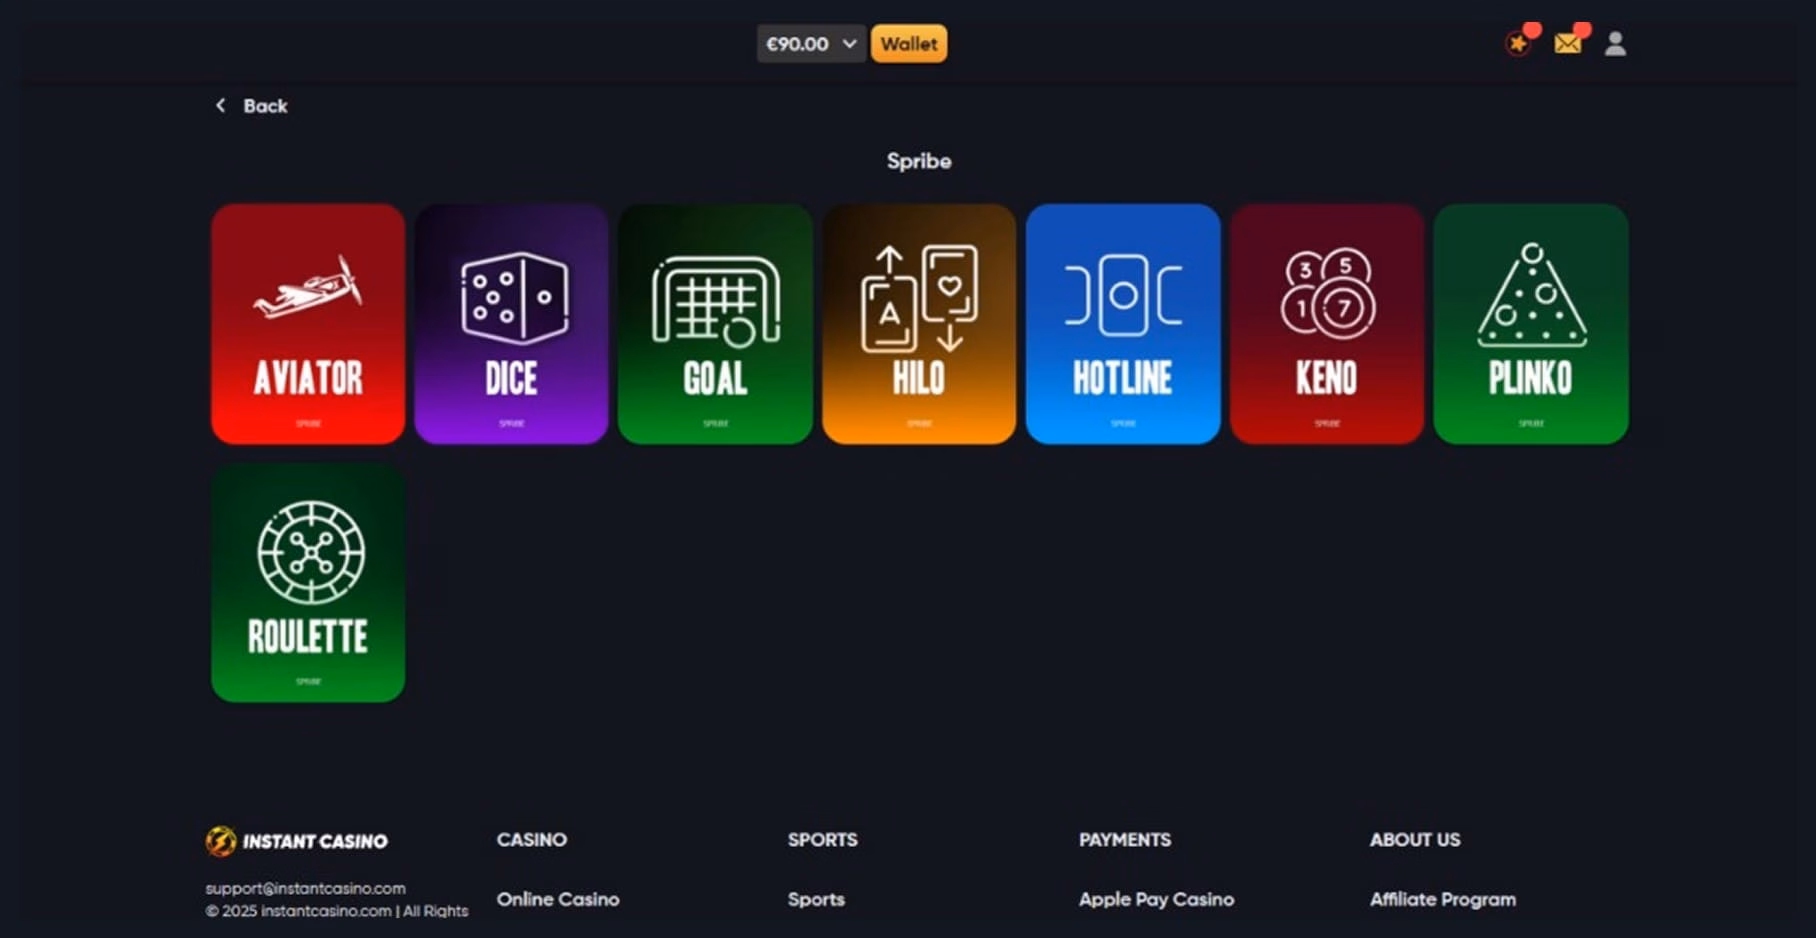Click the support email address
Viewport: 1816px width, 938px height.
[x=305, y=888]
